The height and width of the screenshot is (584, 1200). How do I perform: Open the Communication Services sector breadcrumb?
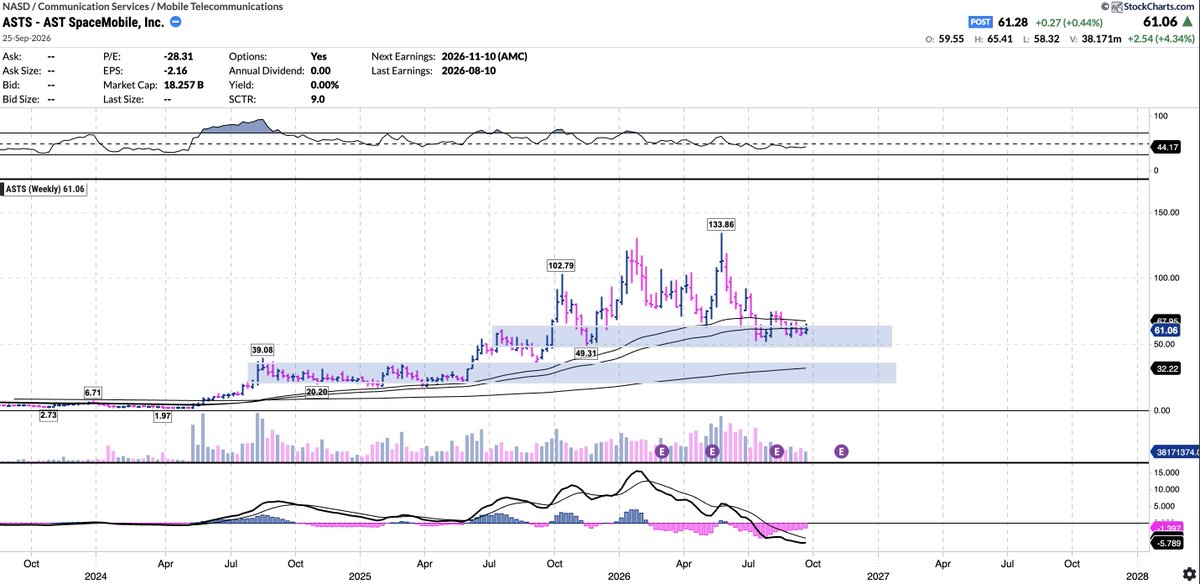click(98, 7)
